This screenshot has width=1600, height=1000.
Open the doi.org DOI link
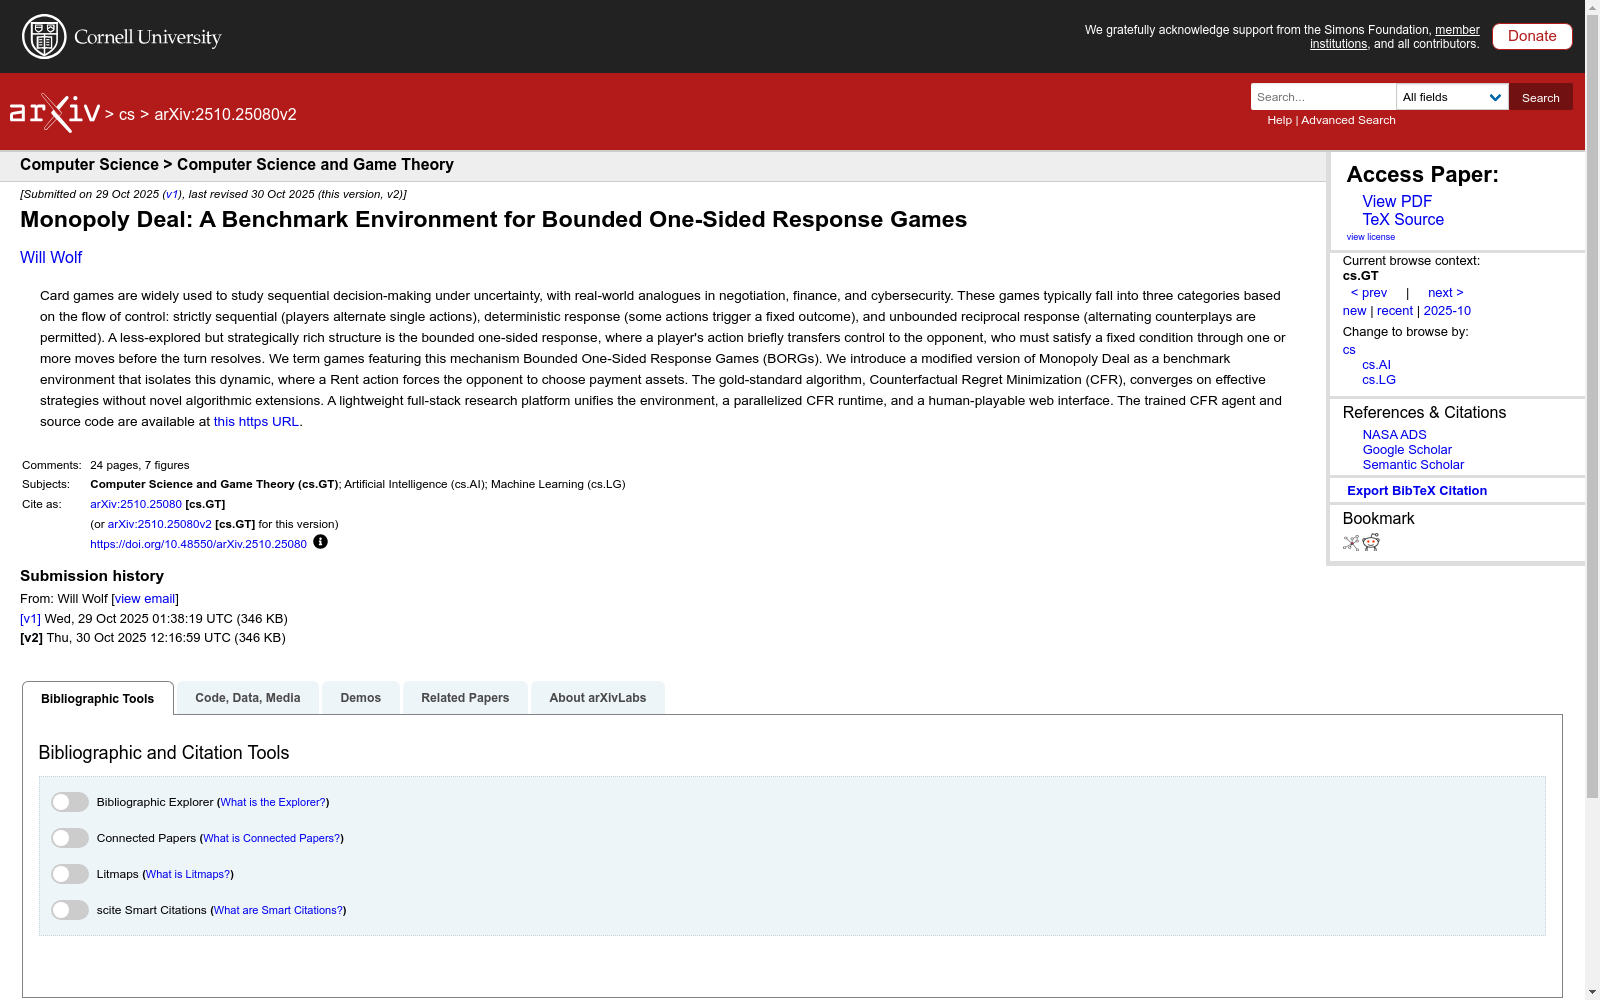(x=198, y=545)
